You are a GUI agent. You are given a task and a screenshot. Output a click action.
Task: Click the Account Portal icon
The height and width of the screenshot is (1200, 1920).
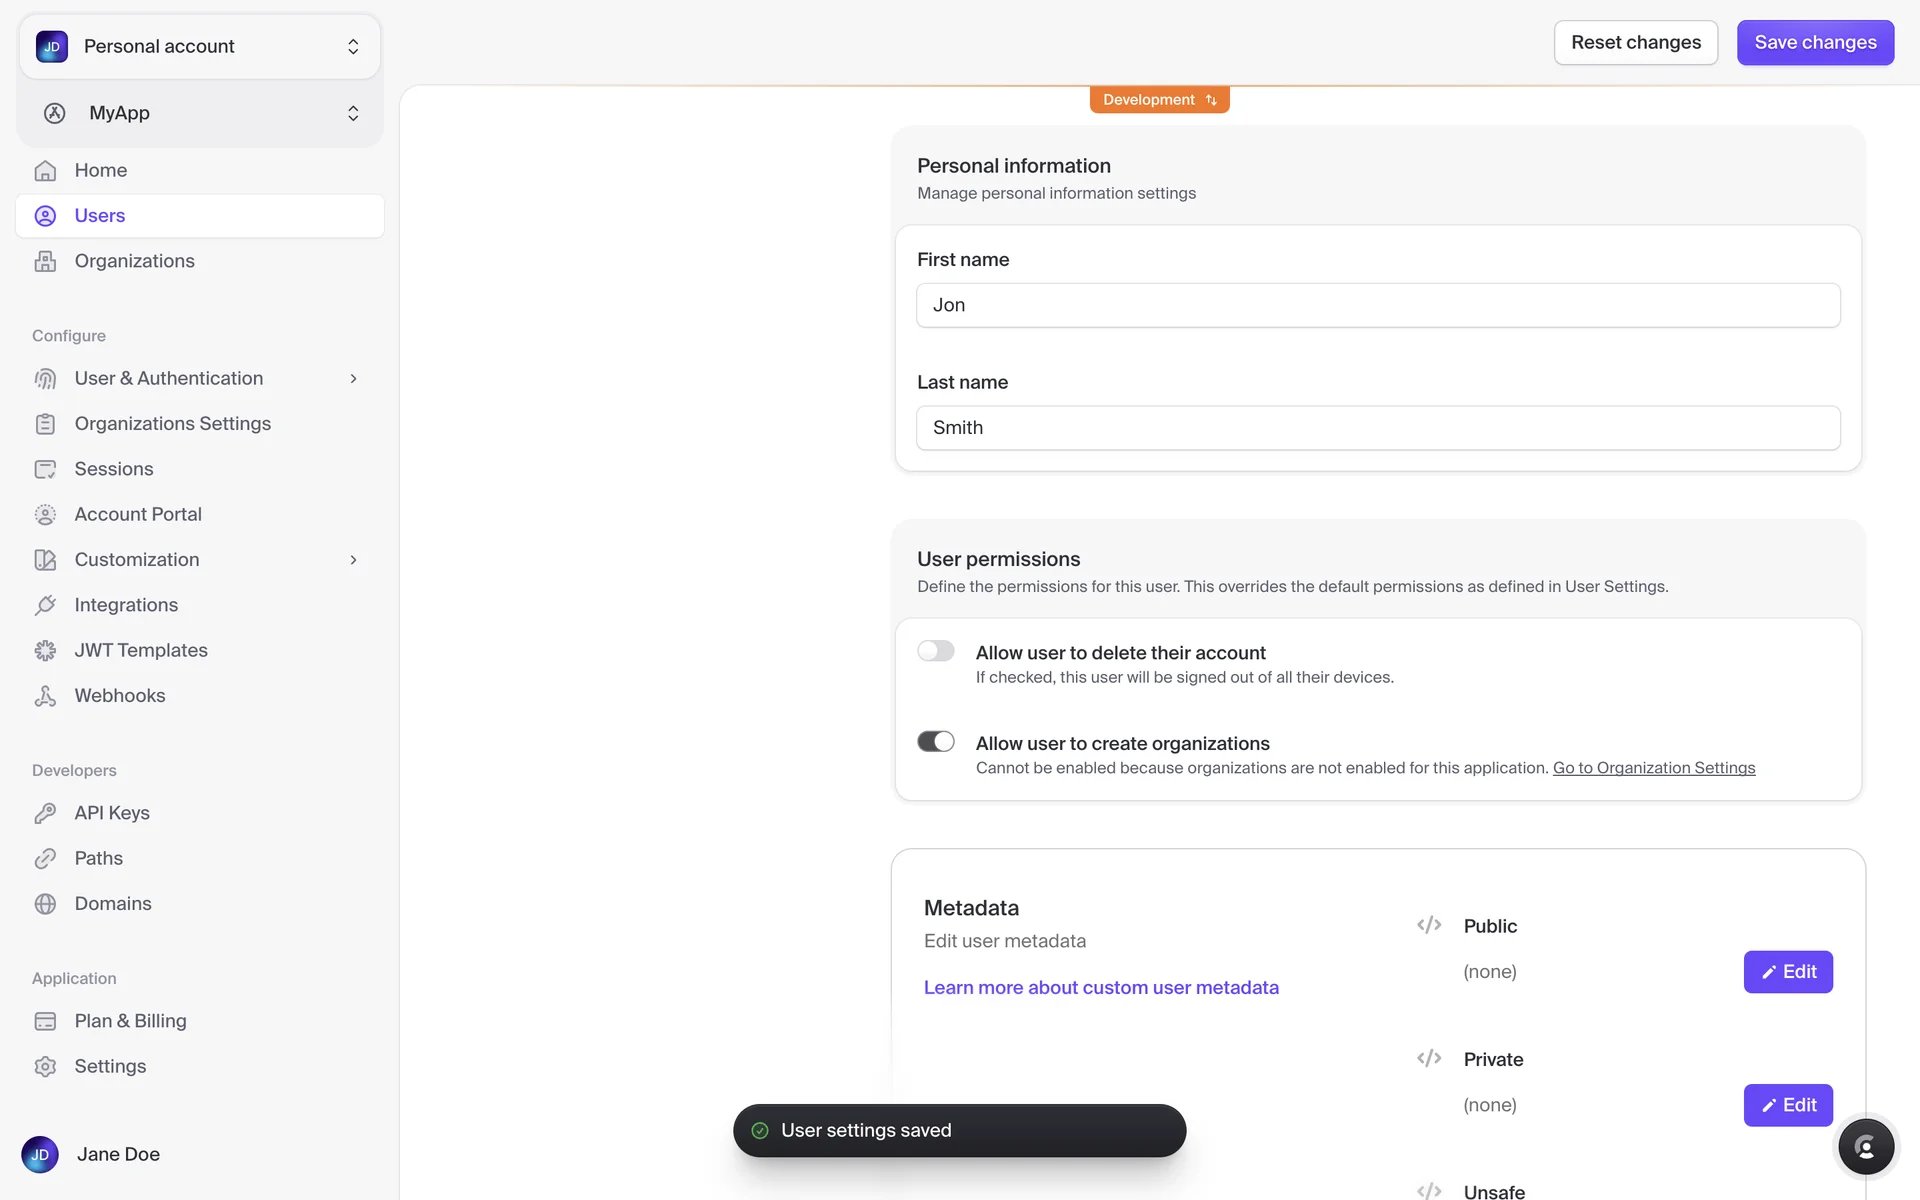coord(45,514)
